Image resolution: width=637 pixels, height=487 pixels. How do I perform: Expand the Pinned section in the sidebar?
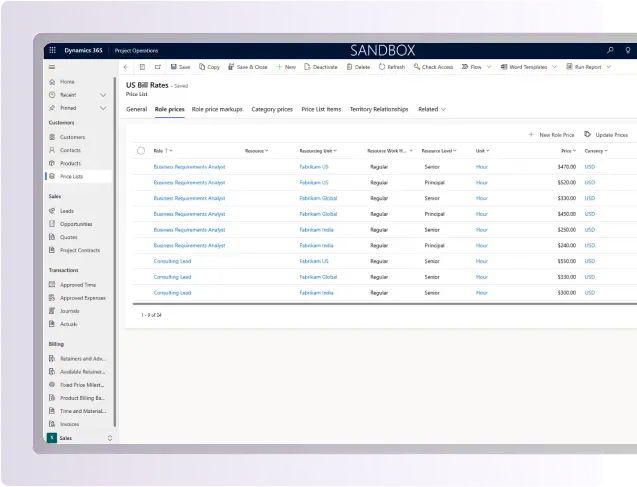pos(103,107)
